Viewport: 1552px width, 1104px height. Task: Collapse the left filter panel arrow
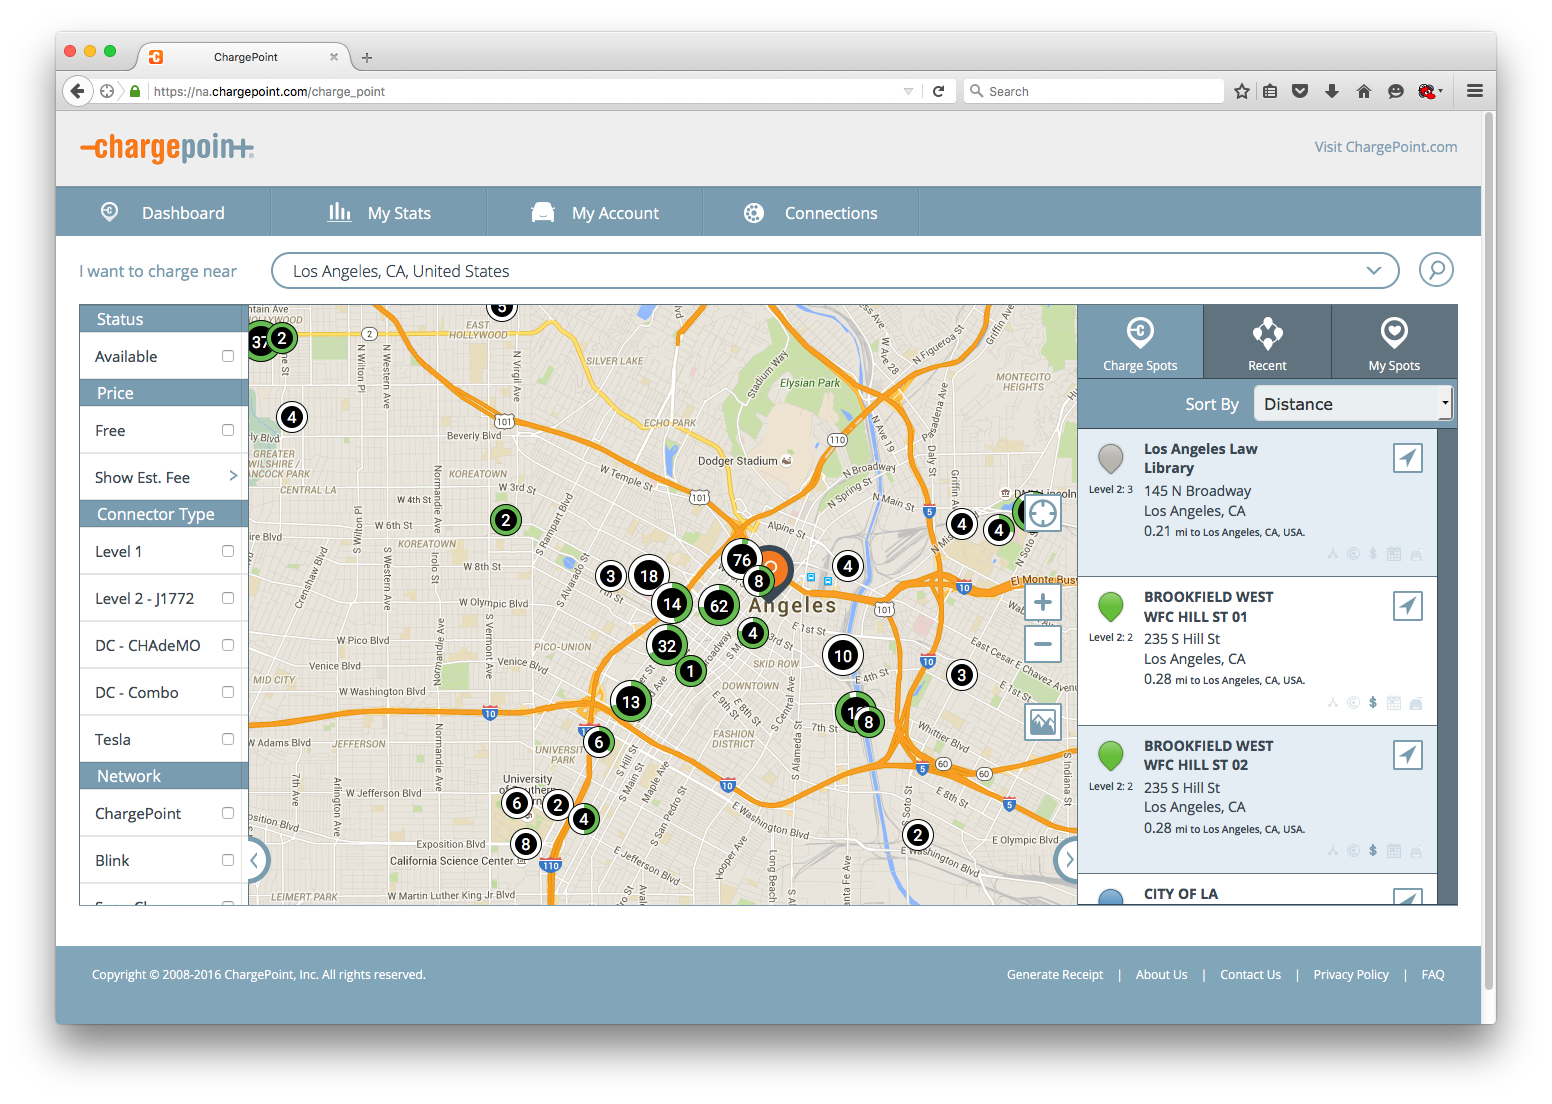pyautogui.click(x=256, y=860)
